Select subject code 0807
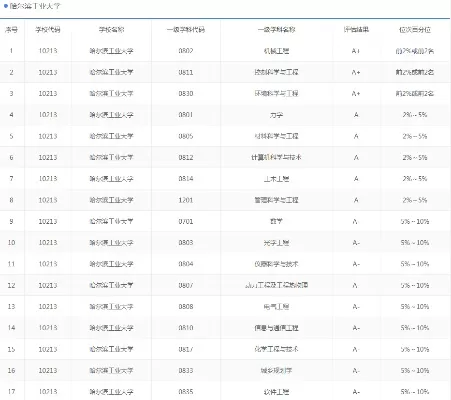The width and height of the screenshot is (451, 400). click(x=186, y=286)
